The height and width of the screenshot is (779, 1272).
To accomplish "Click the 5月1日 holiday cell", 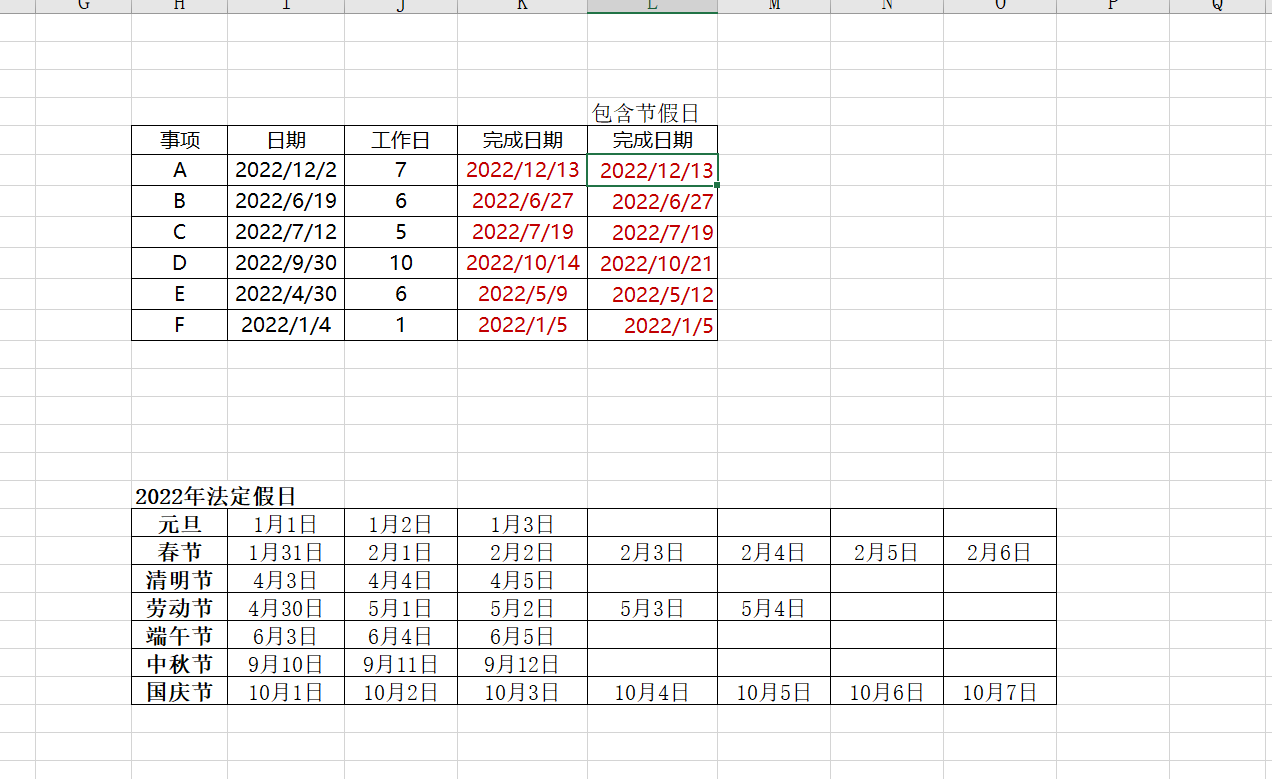I will pos(401,607).
